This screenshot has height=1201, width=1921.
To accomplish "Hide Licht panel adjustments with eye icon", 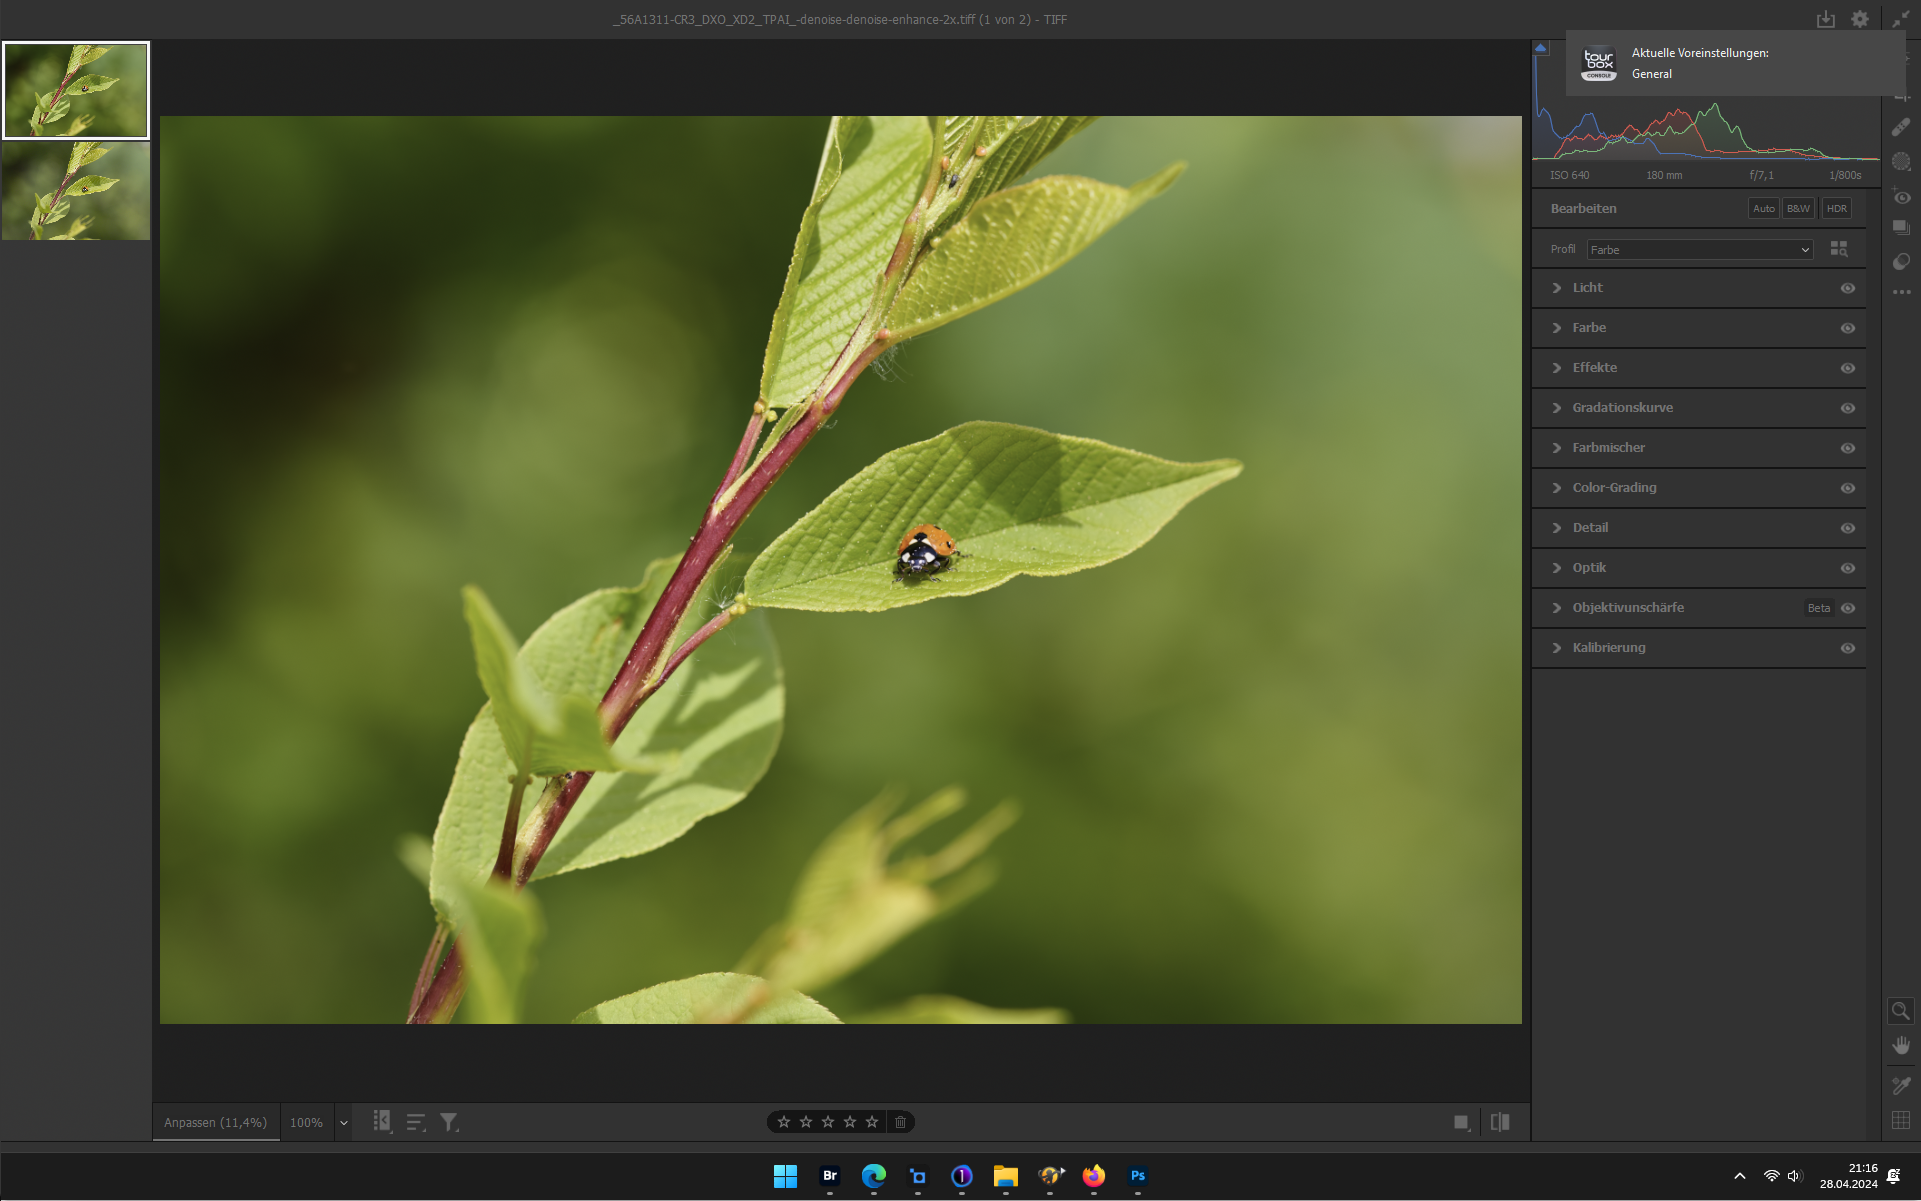I will coord(1848,288).
